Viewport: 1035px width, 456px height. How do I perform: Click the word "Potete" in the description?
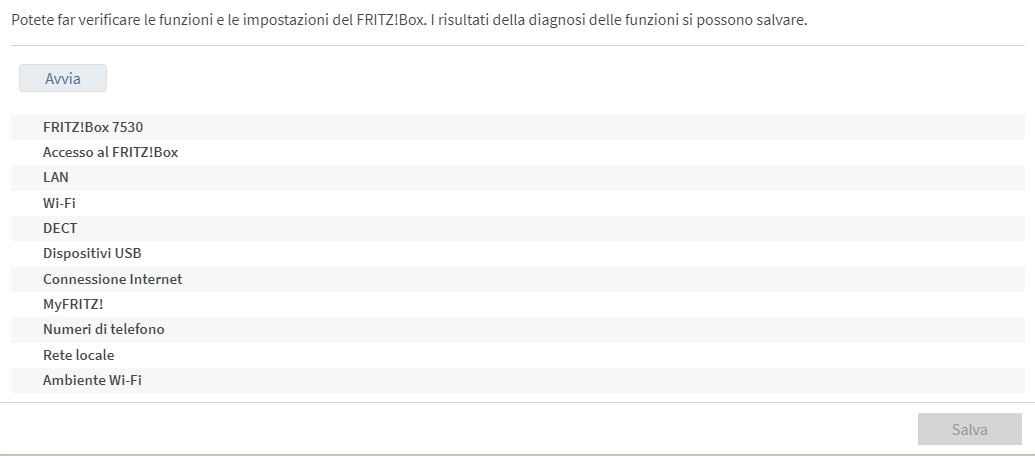pyautogui.click(x=32, y=20)
